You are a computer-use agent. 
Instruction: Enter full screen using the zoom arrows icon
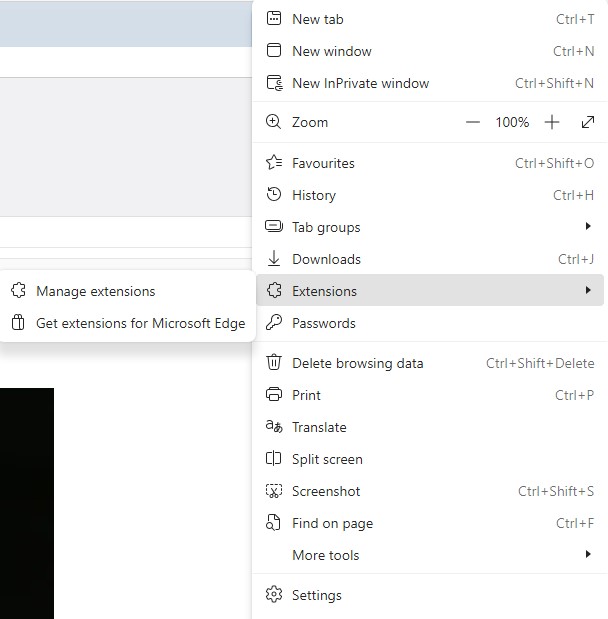[588, 122]
